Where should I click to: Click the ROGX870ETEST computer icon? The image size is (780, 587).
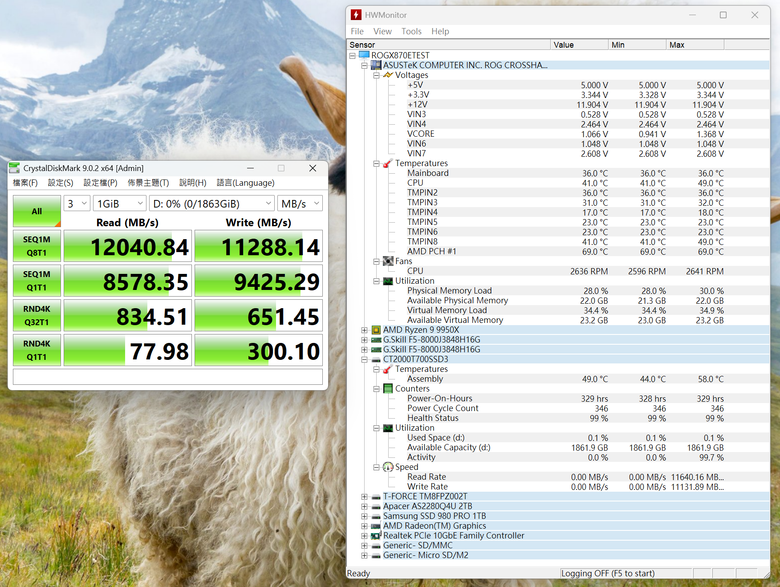pyautogui.click(x=364, y=55)
